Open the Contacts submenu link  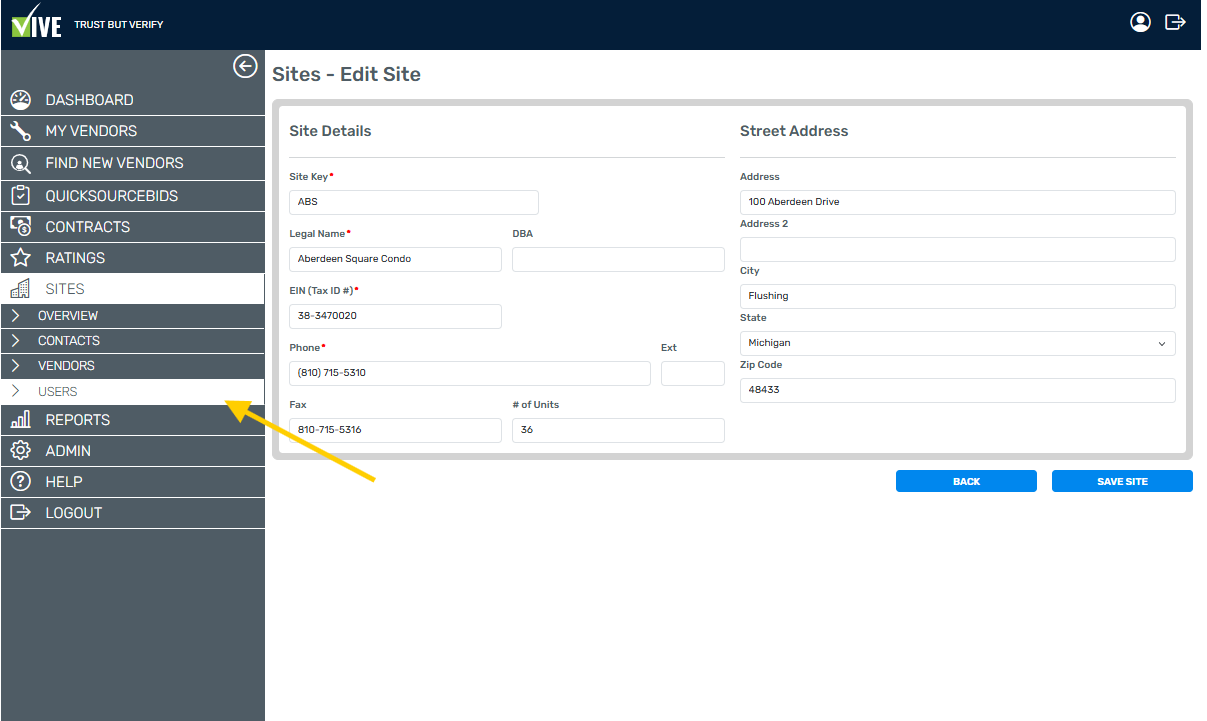132,341
